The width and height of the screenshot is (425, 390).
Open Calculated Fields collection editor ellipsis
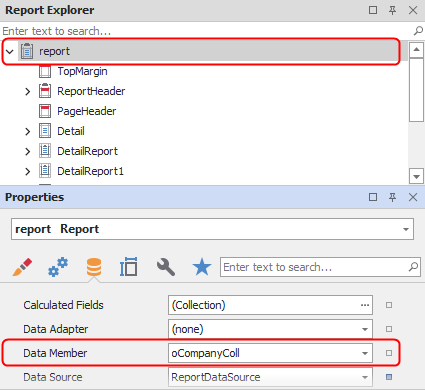pos(365,305)
